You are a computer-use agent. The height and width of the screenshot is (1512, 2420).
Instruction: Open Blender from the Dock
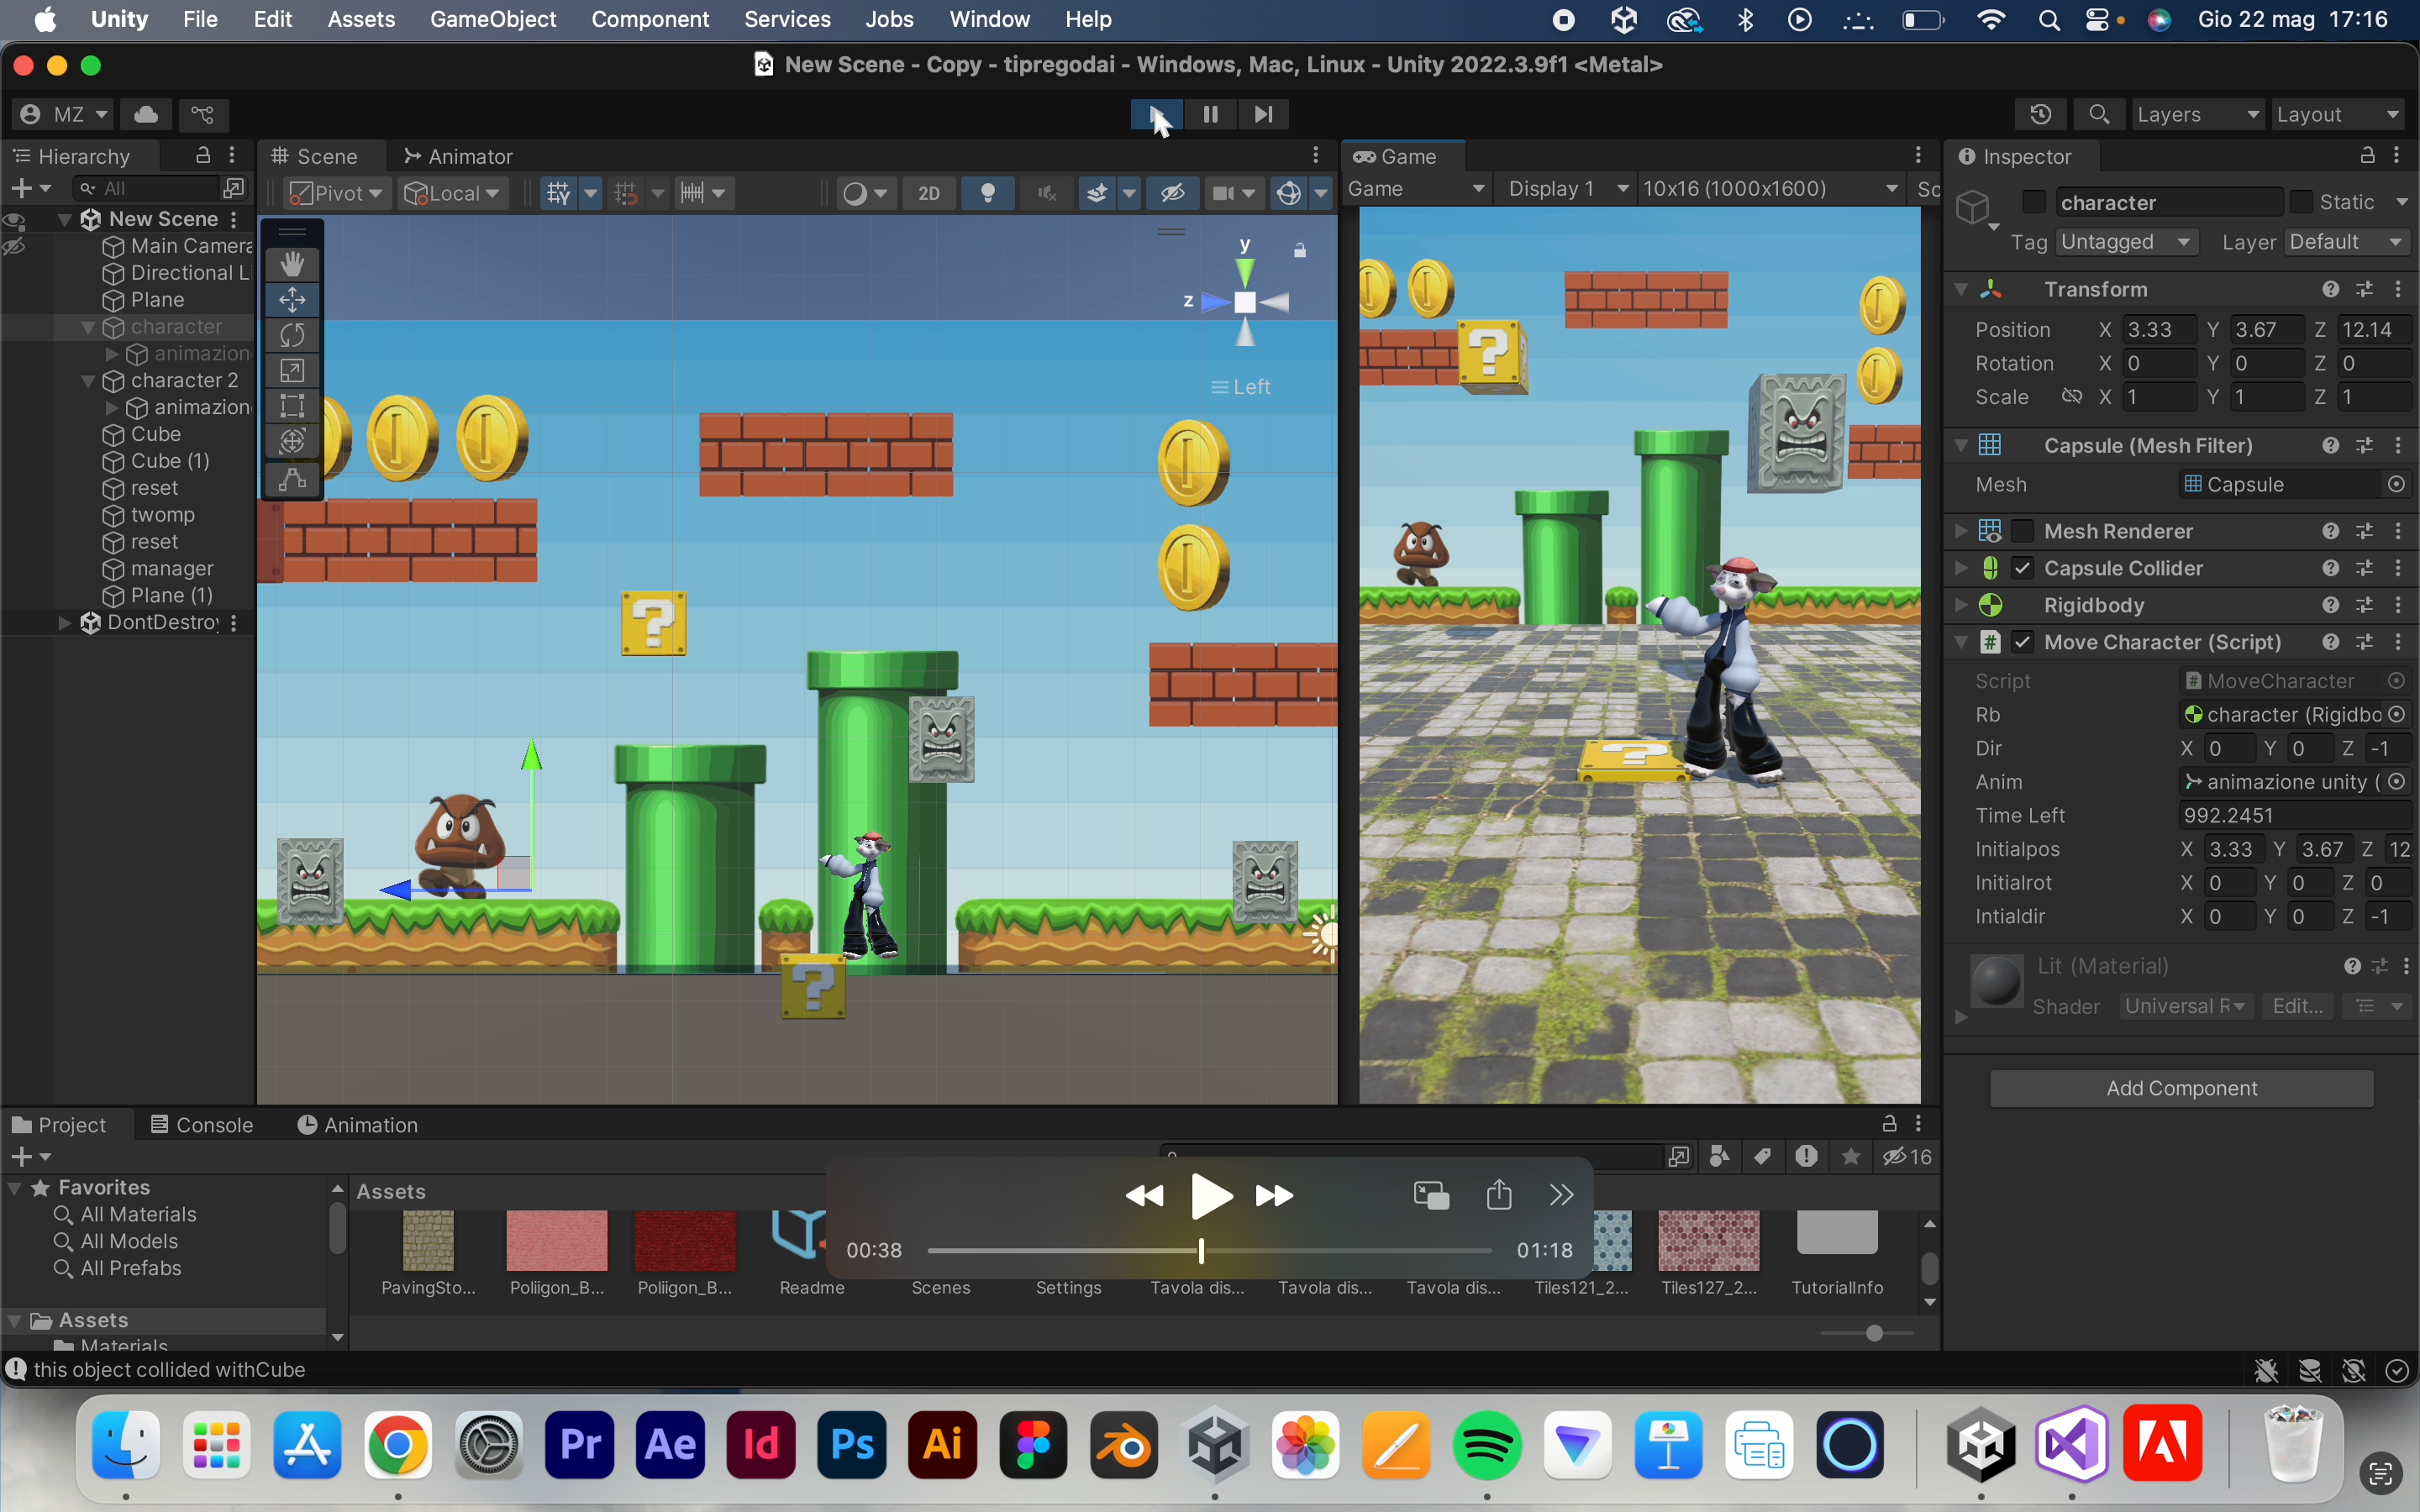coord(1124,1445)
